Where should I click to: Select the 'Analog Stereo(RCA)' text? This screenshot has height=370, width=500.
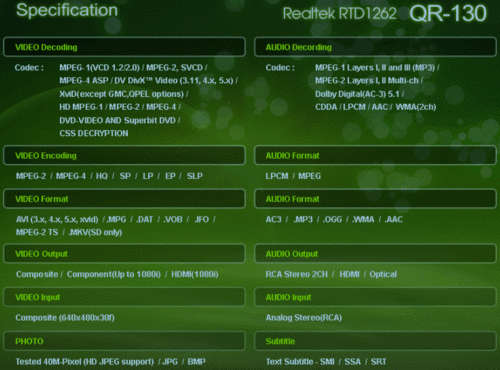coord(304,318)
